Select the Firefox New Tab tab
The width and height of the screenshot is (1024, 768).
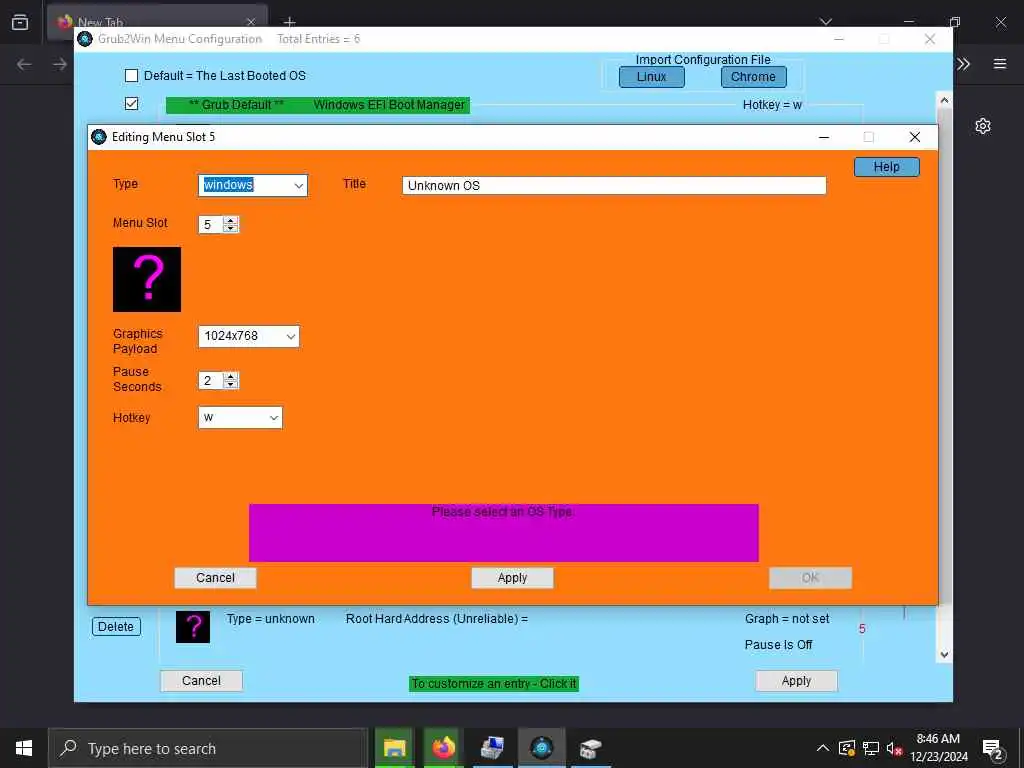(x=157, y=21)
